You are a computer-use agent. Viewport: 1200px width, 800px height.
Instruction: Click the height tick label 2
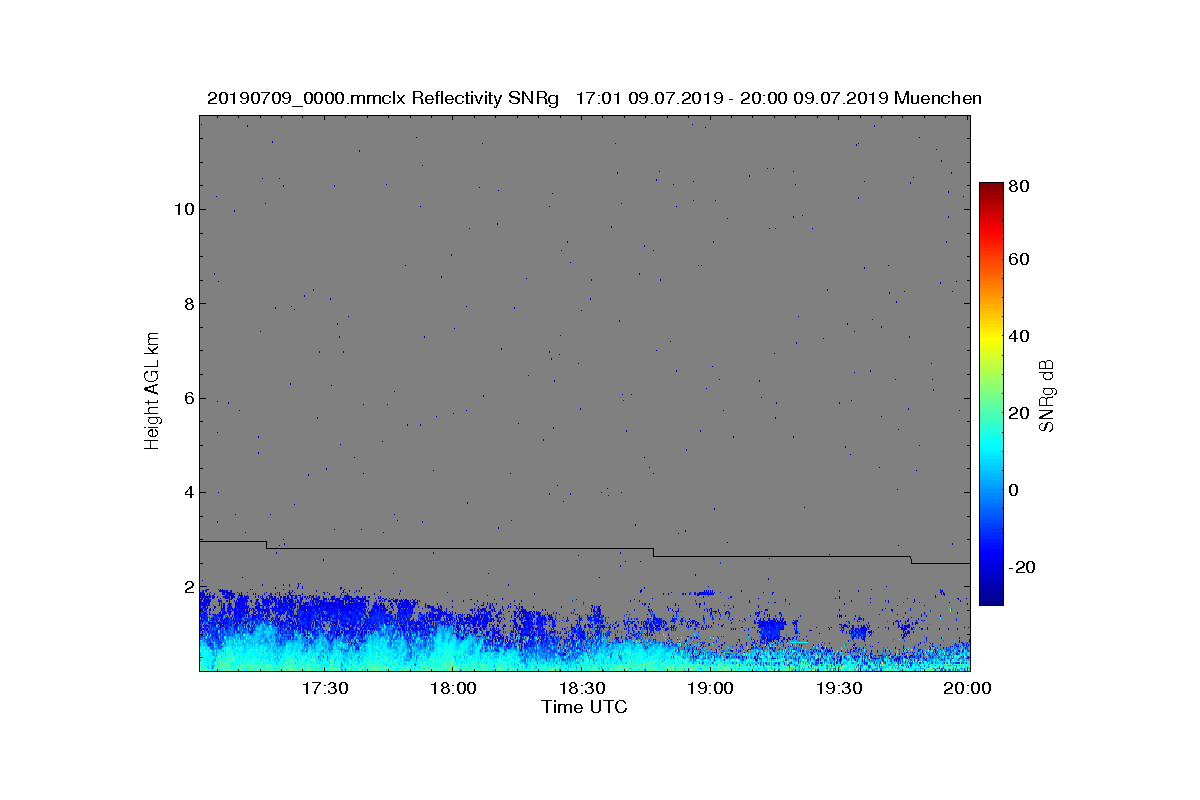tap(188, 586)
